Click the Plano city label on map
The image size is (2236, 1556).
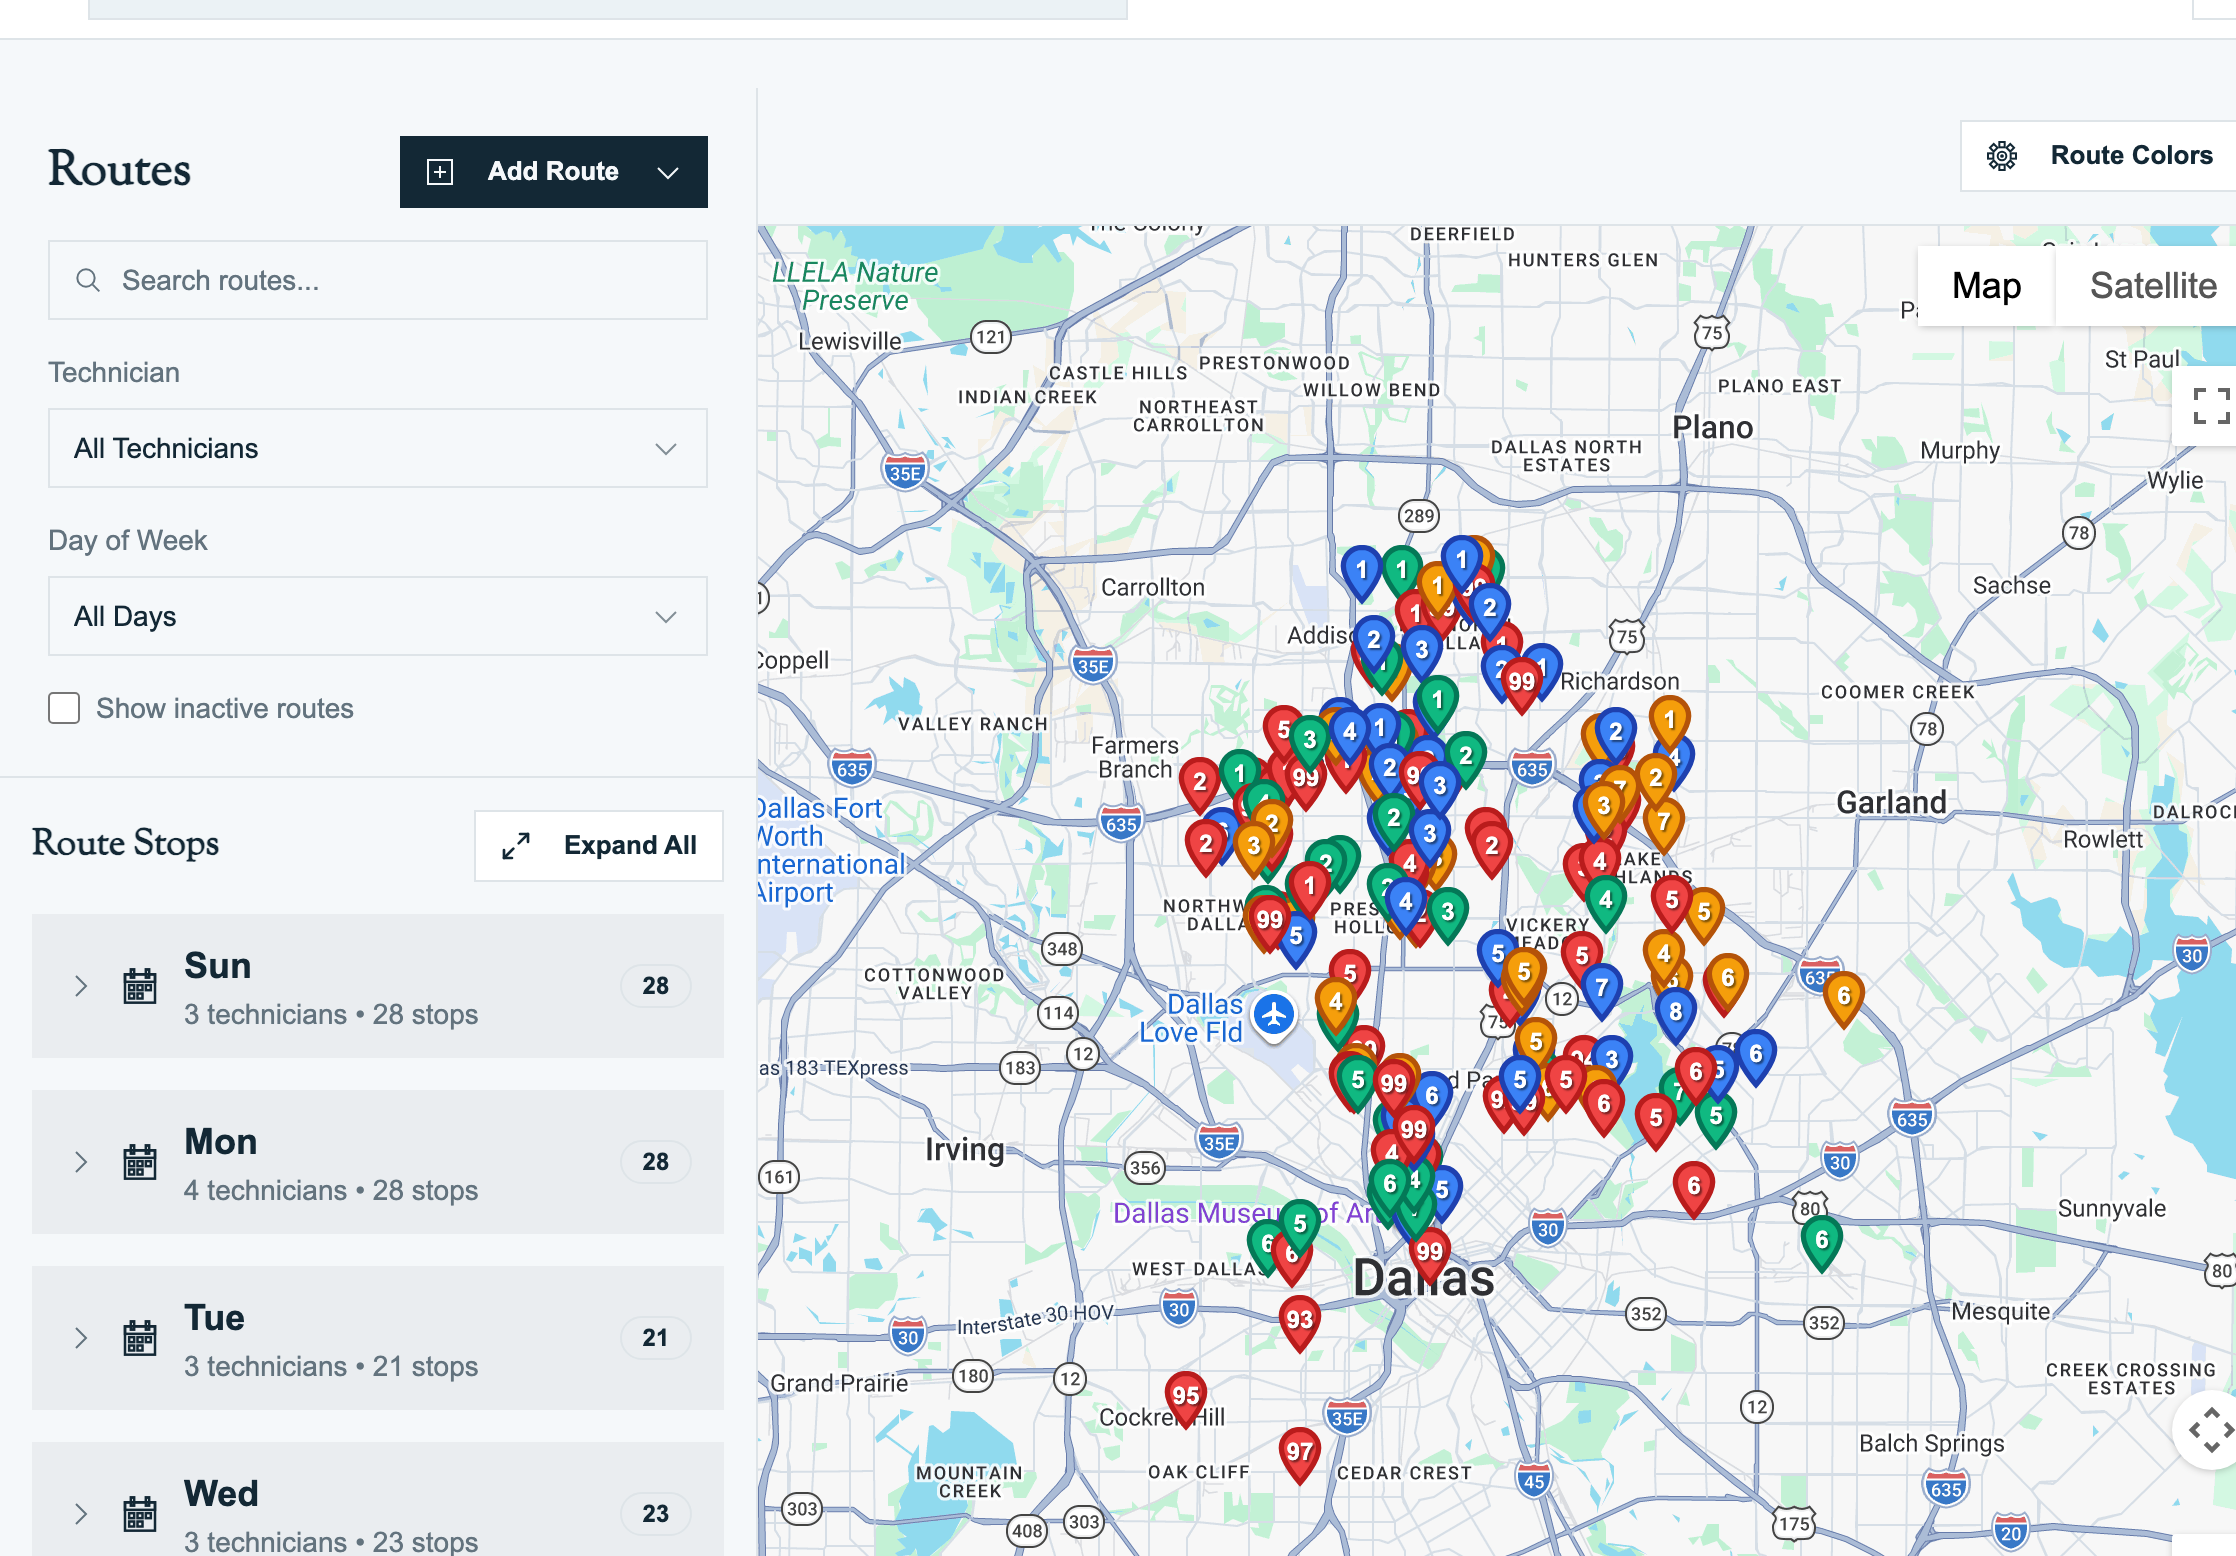pos(1713,428)
